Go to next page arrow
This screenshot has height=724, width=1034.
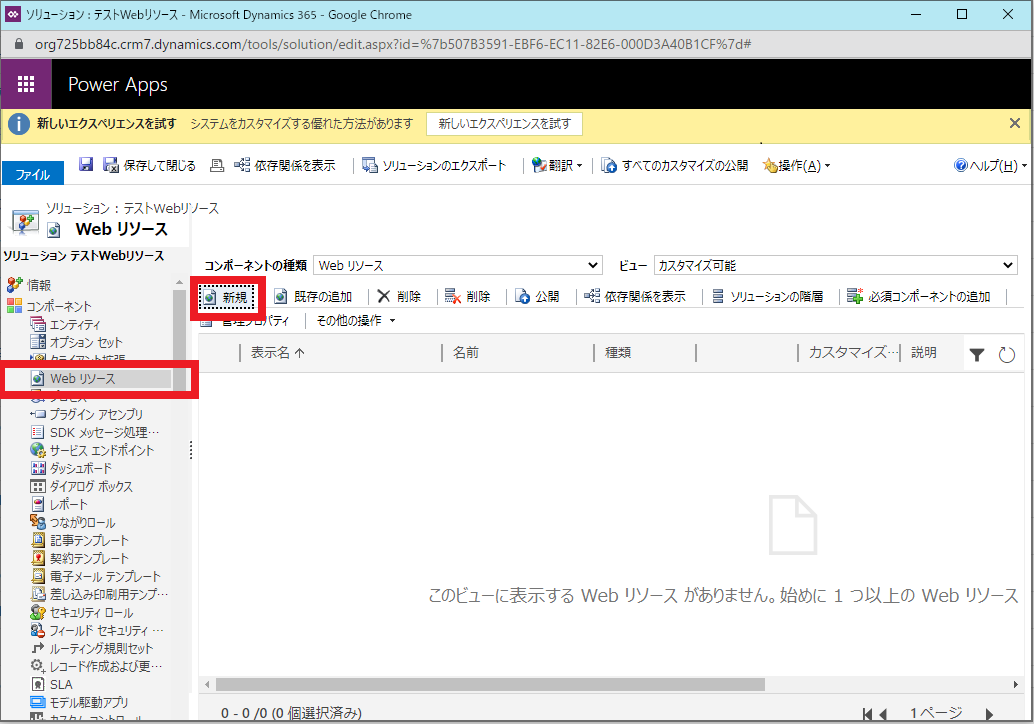point(988,713)
